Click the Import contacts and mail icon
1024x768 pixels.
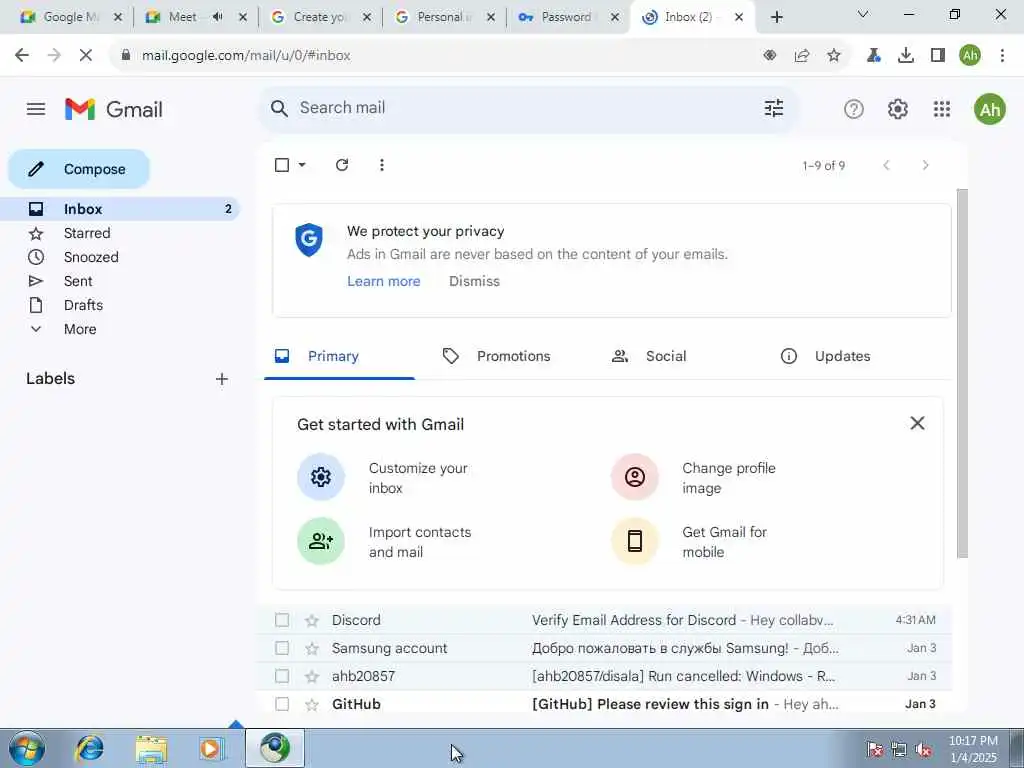point(321,541)
